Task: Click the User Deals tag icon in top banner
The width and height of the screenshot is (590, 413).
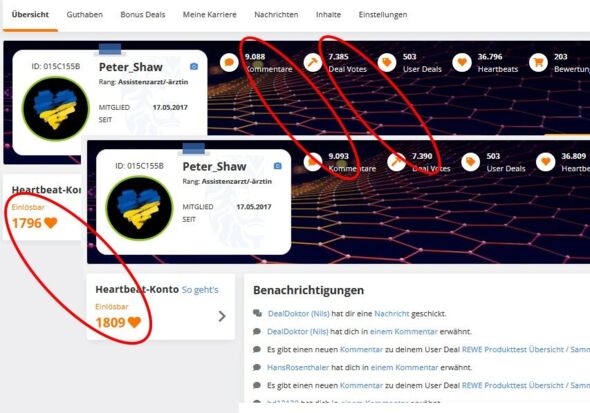Action: 387,62
